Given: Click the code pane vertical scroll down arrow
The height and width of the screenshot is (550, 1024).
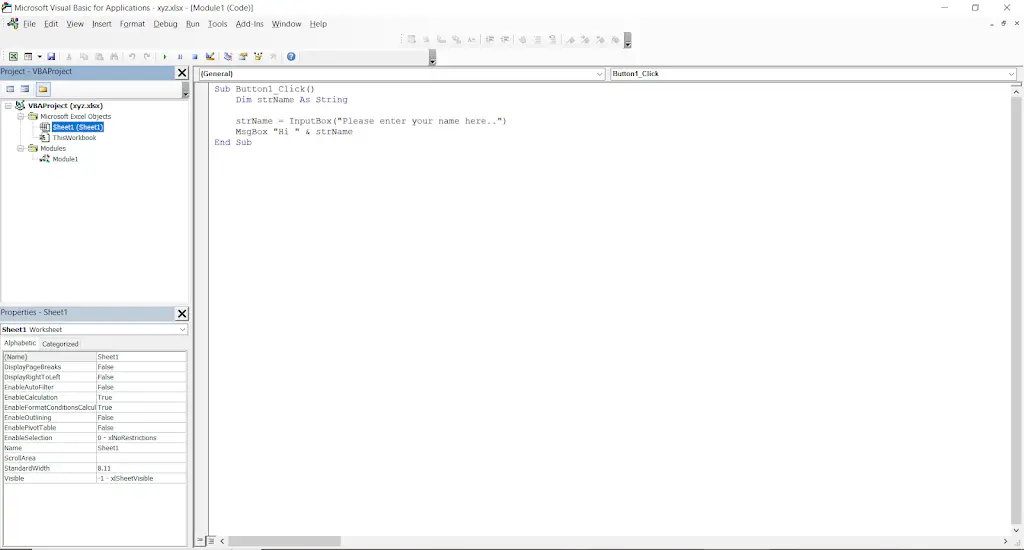Looking at the screenshot, I should 1016,530.
